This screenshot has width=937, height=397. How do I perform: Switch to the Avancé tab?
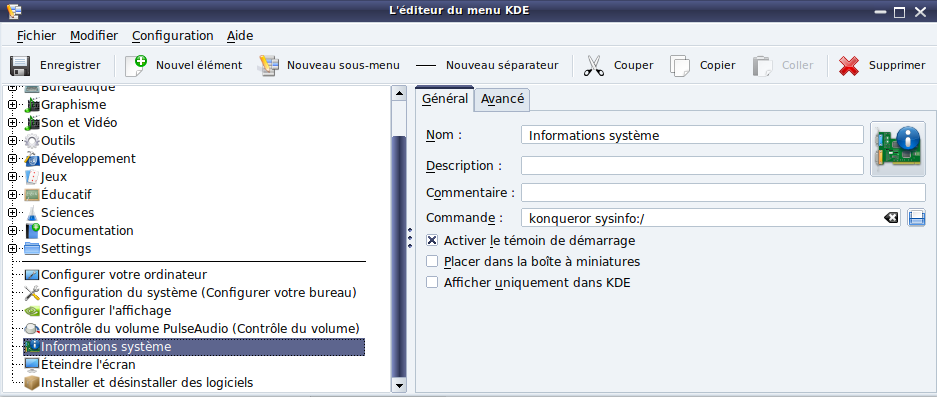pyautogui.click(x=502, y=99)
